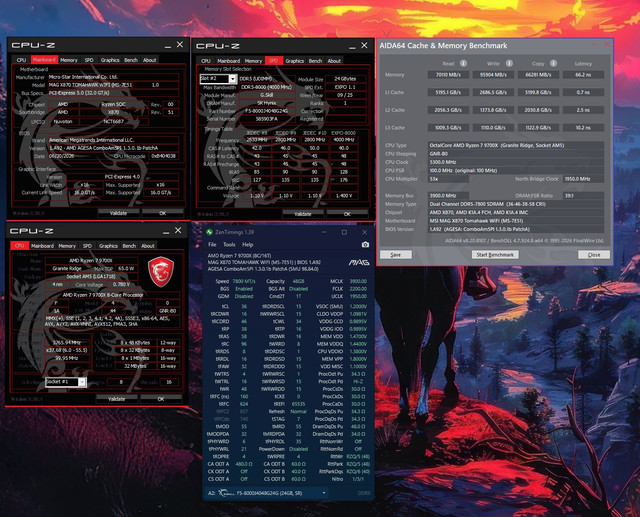640x517 pixels.
Task: Click Validate in the CPU-Z Mainboard window
Action: click(118, 213)
